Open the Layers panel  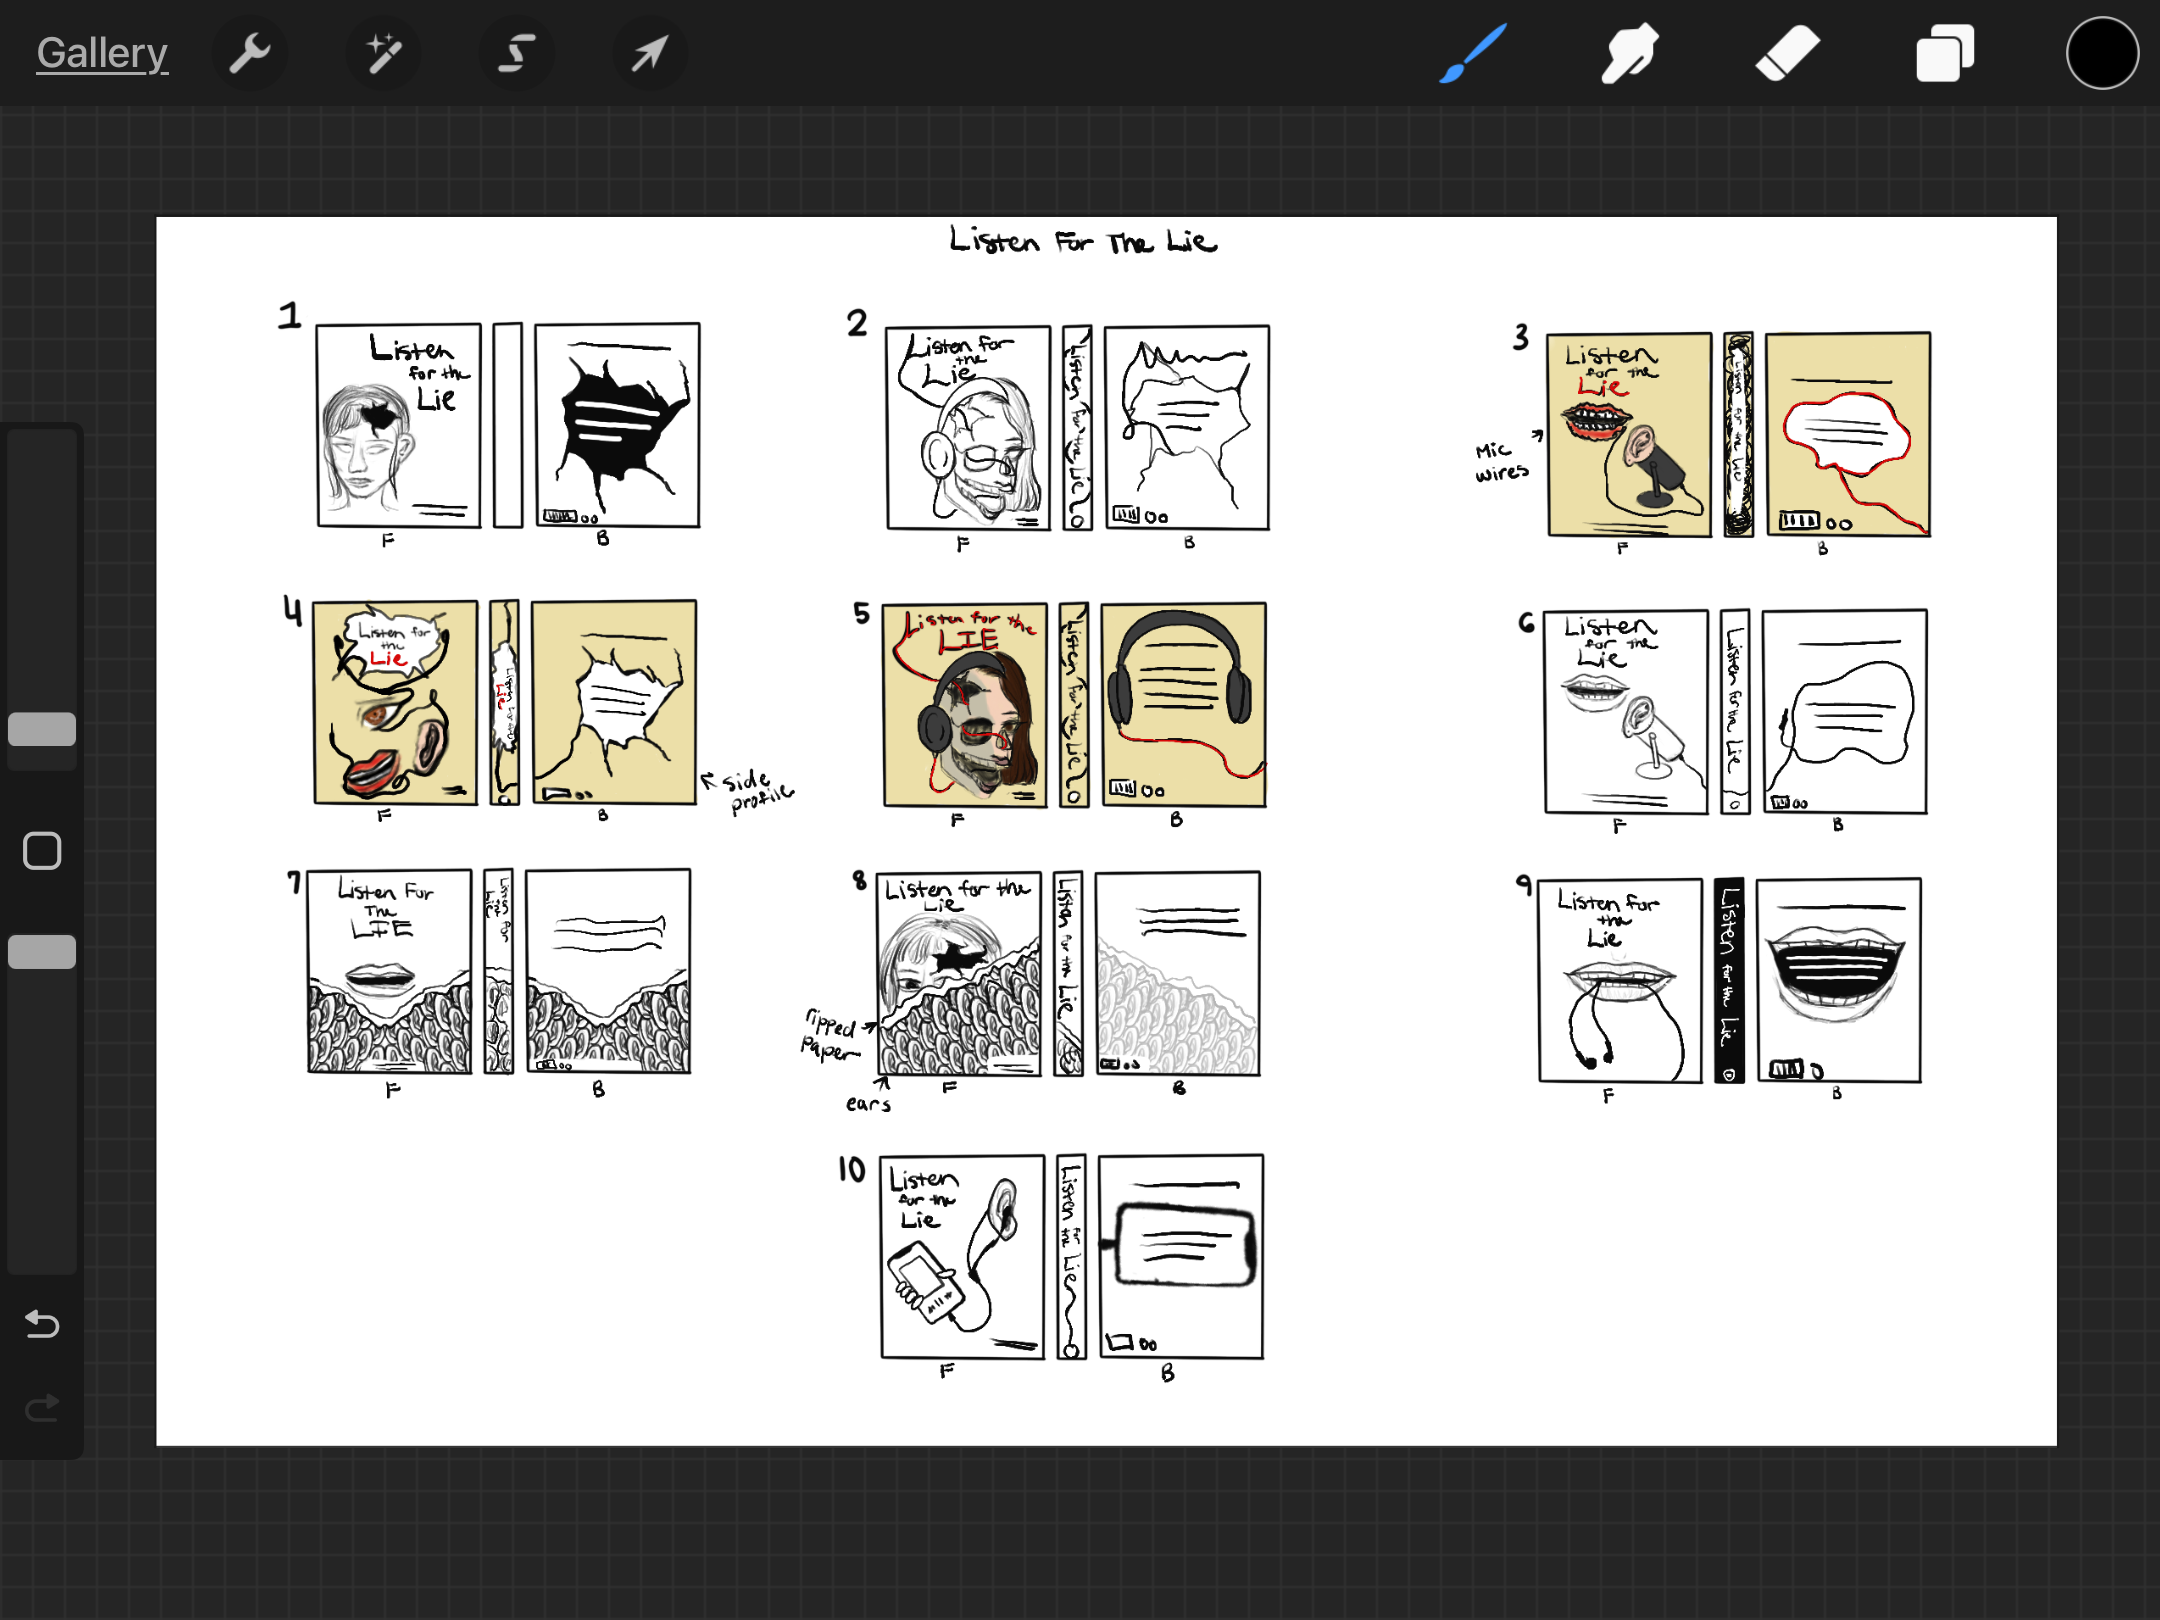(1944, 53)
